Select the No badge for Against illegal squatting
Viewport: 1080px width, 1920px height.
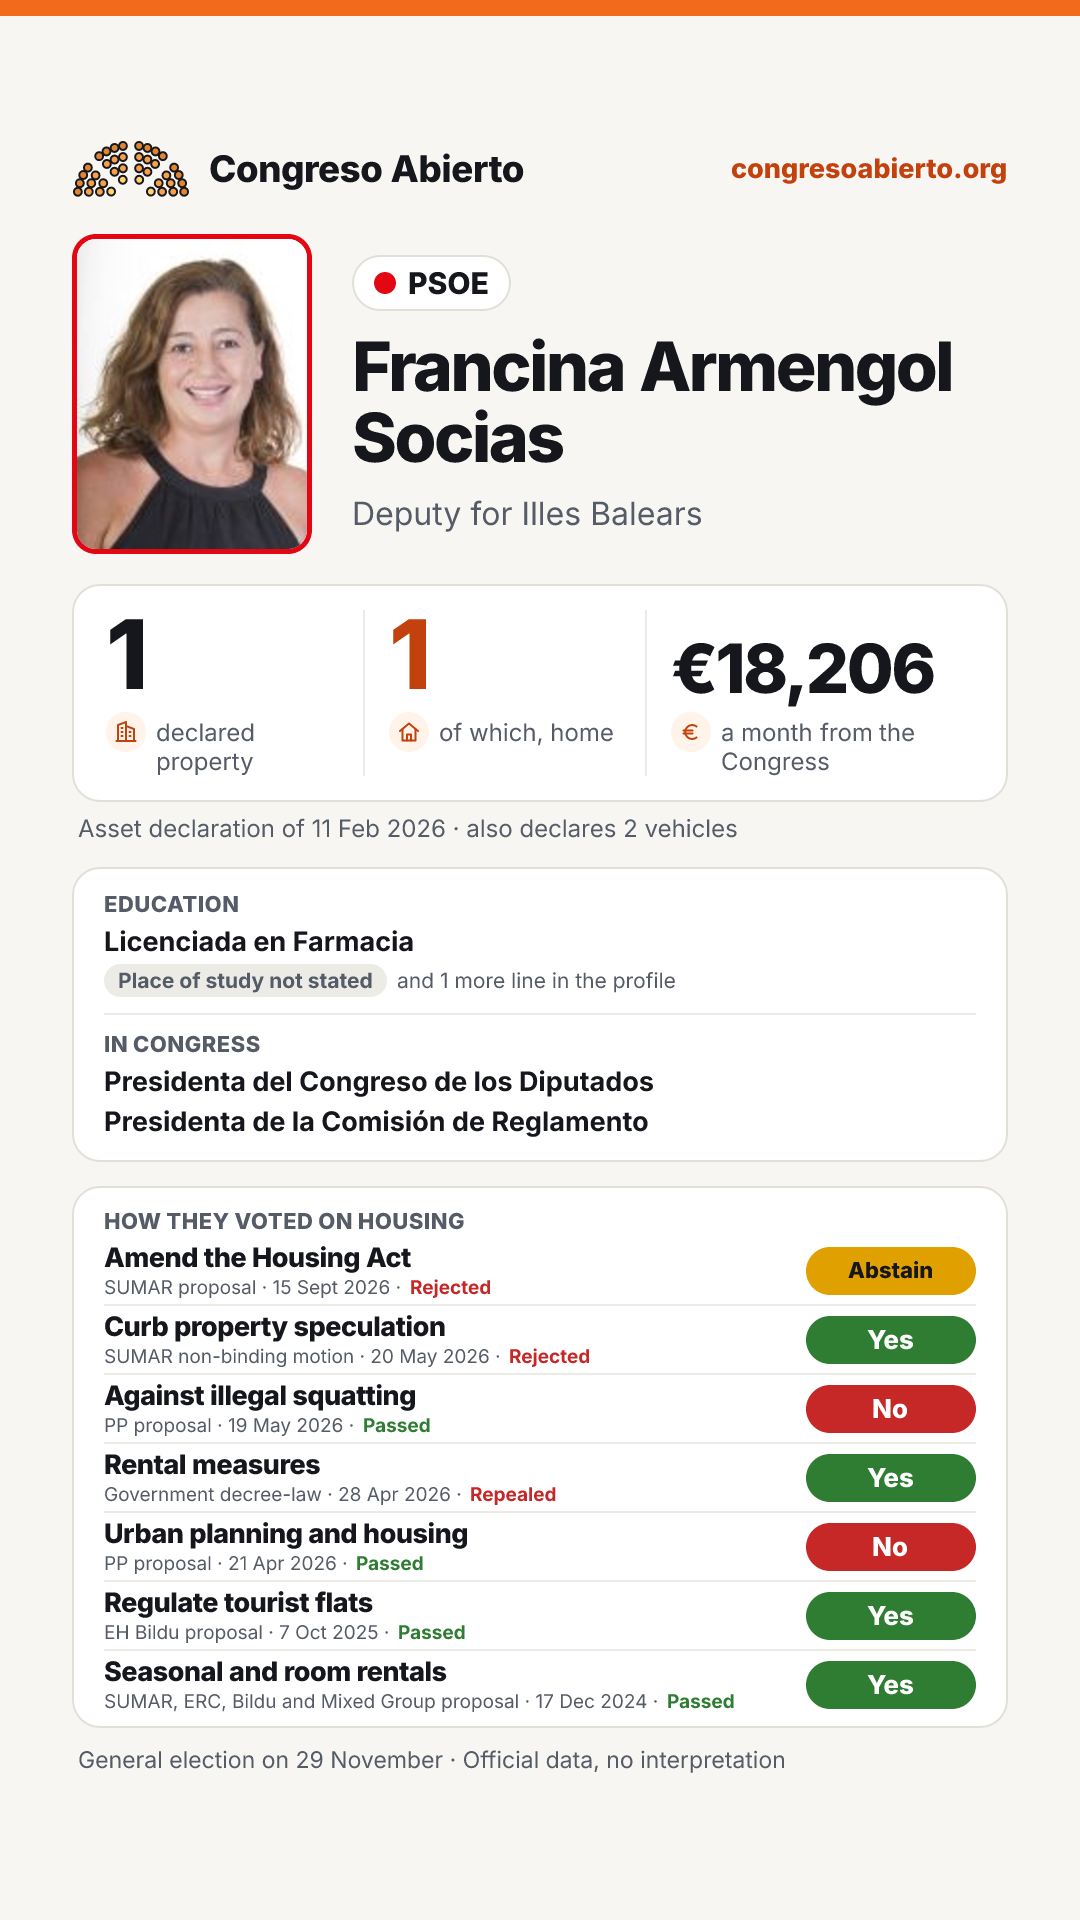[x=891, y=1409]
